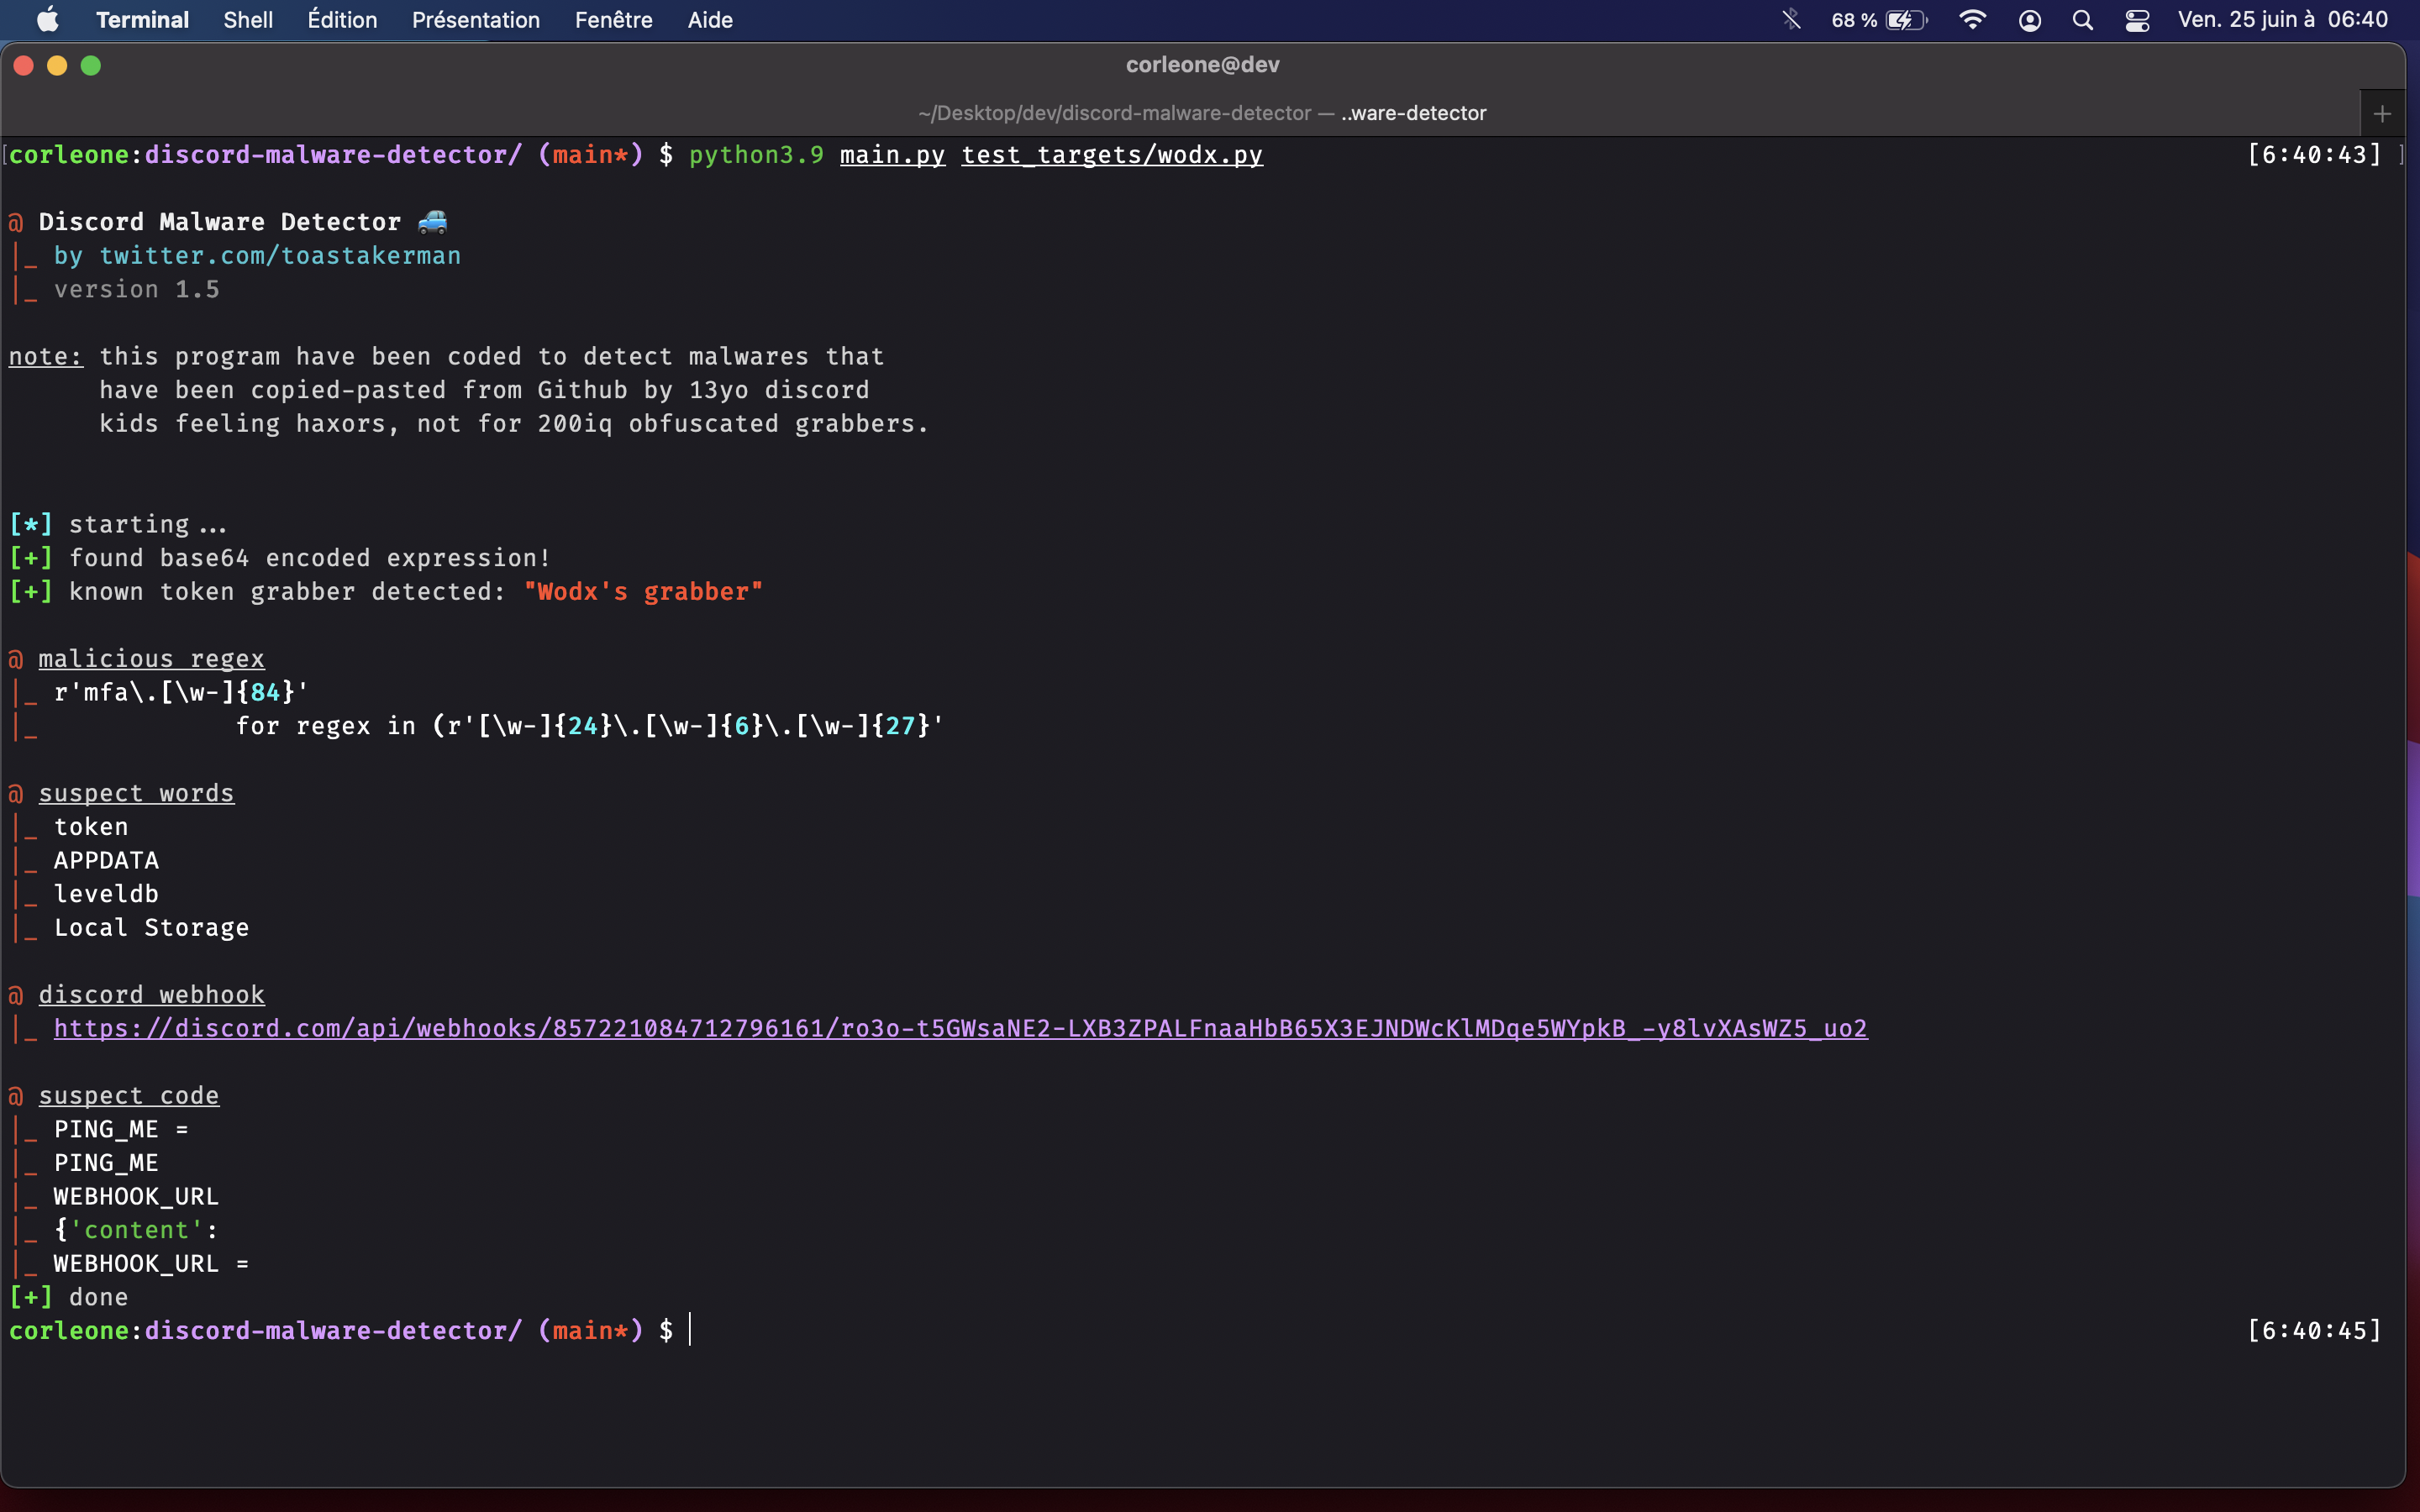Click the twitter.com/toastakerman link
Screen dimensions: 2420x1512
tap(280, 256)
